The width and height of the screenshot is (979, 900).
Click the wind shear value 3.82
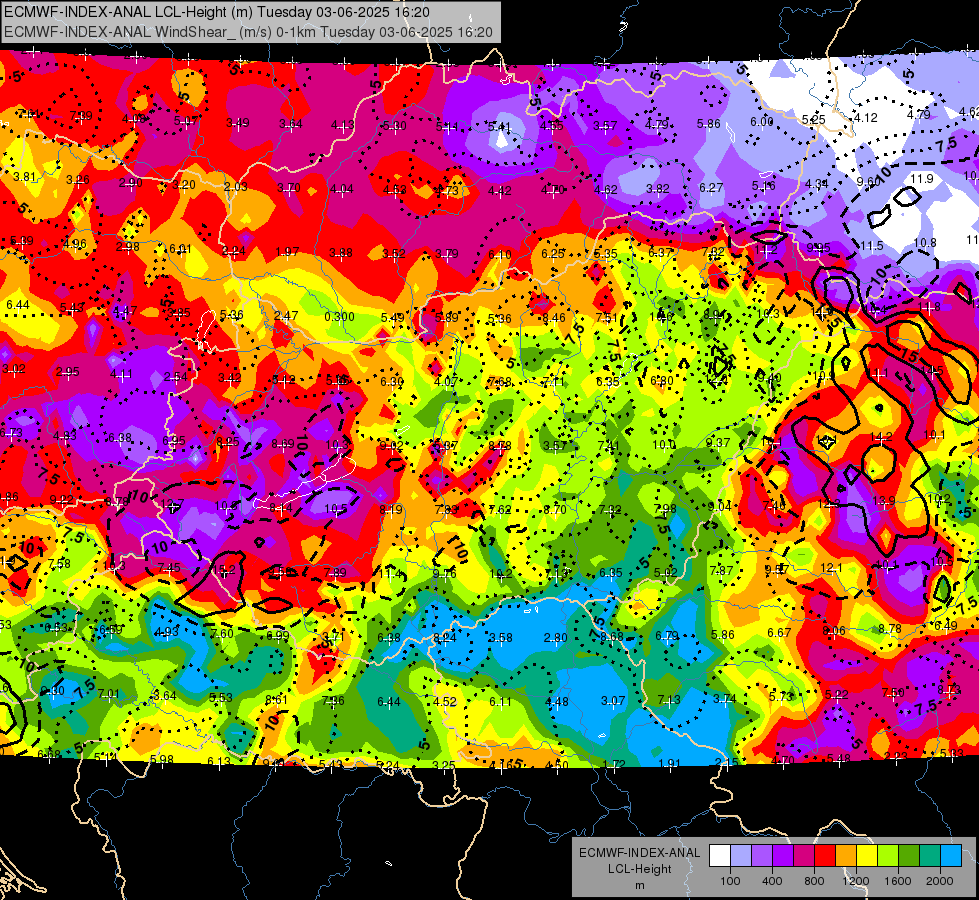point(657,189)
